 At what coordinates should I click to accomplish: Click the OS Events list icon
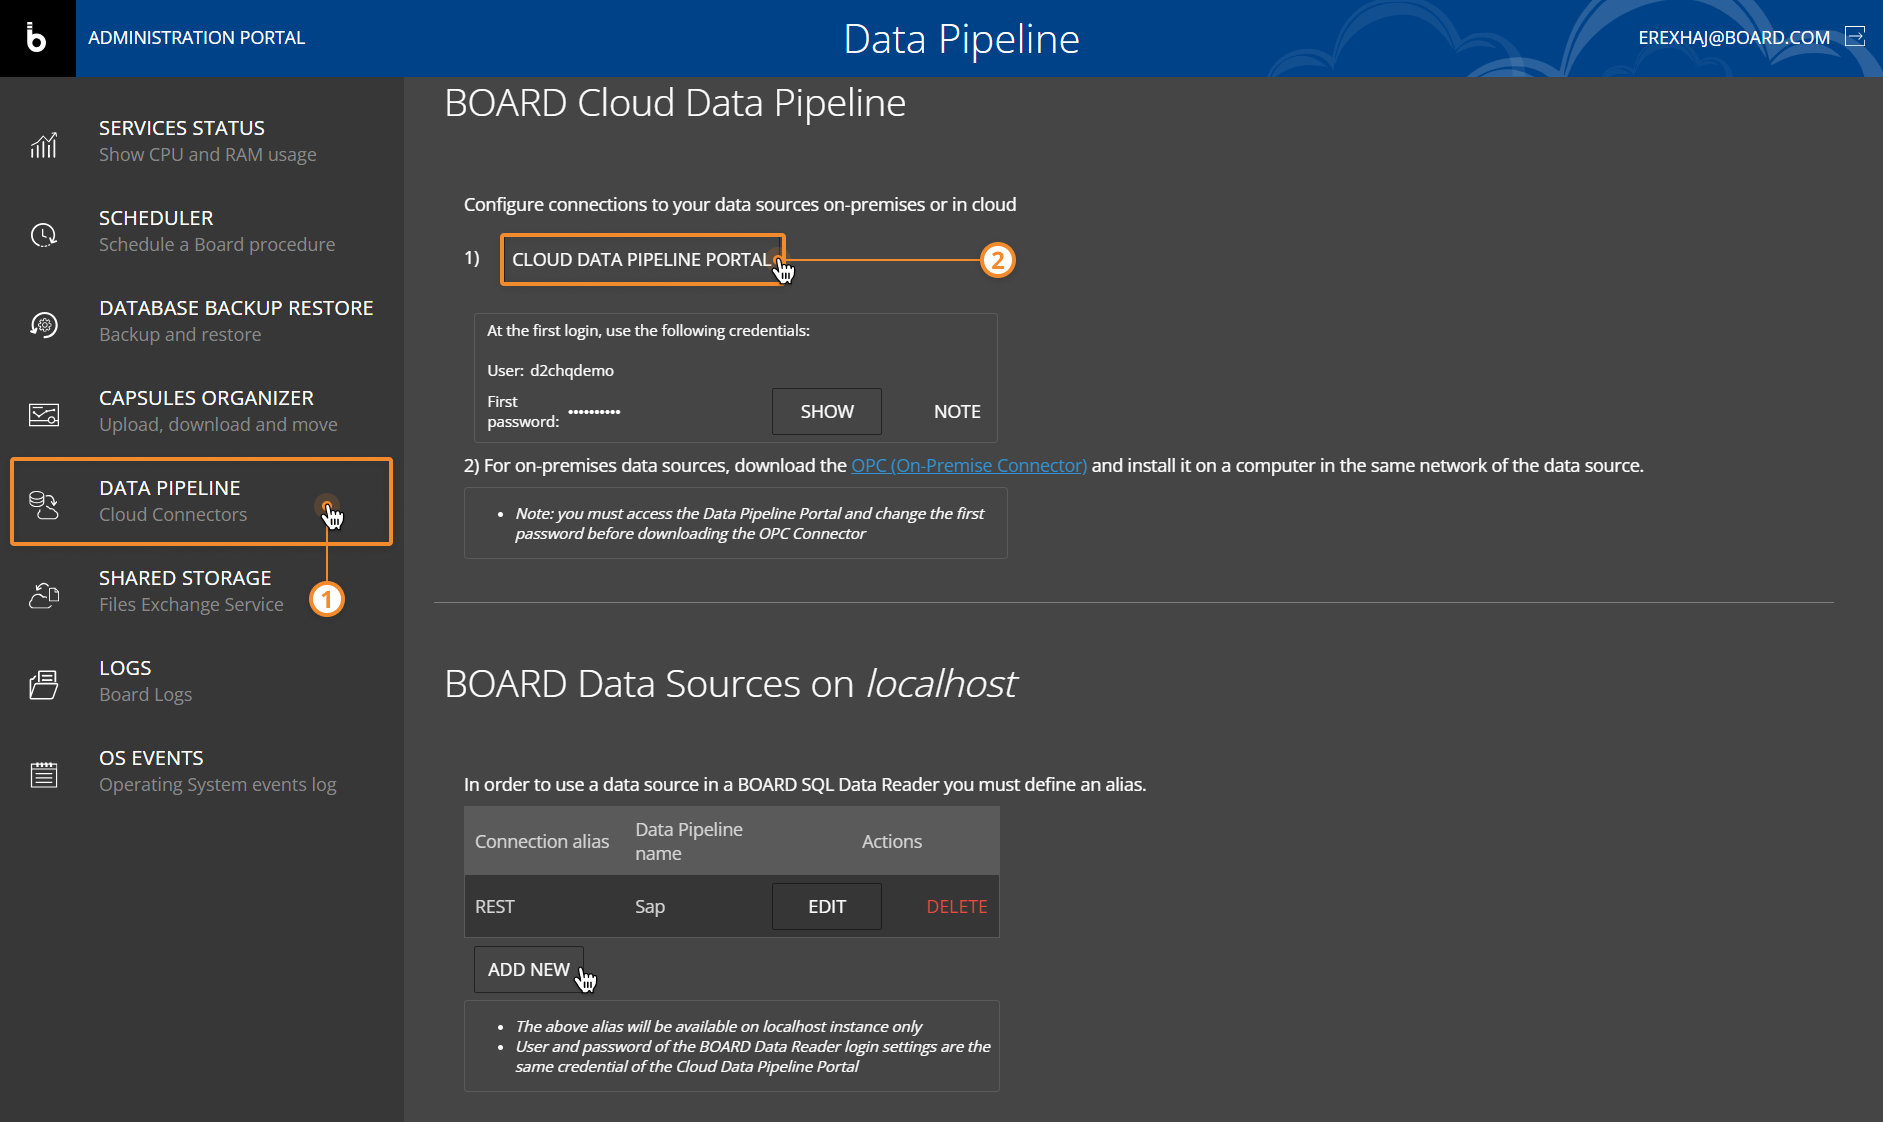click(44, 775)
